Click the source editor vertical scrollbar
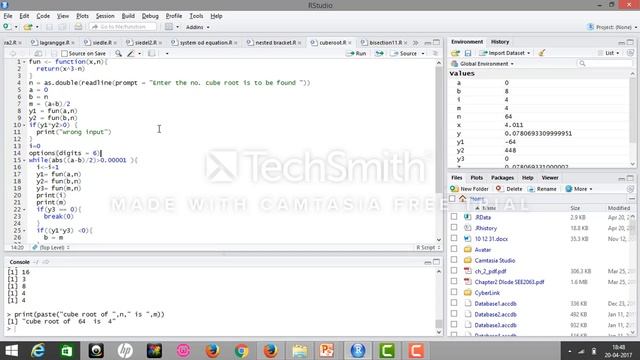 (x=439, y=151)
